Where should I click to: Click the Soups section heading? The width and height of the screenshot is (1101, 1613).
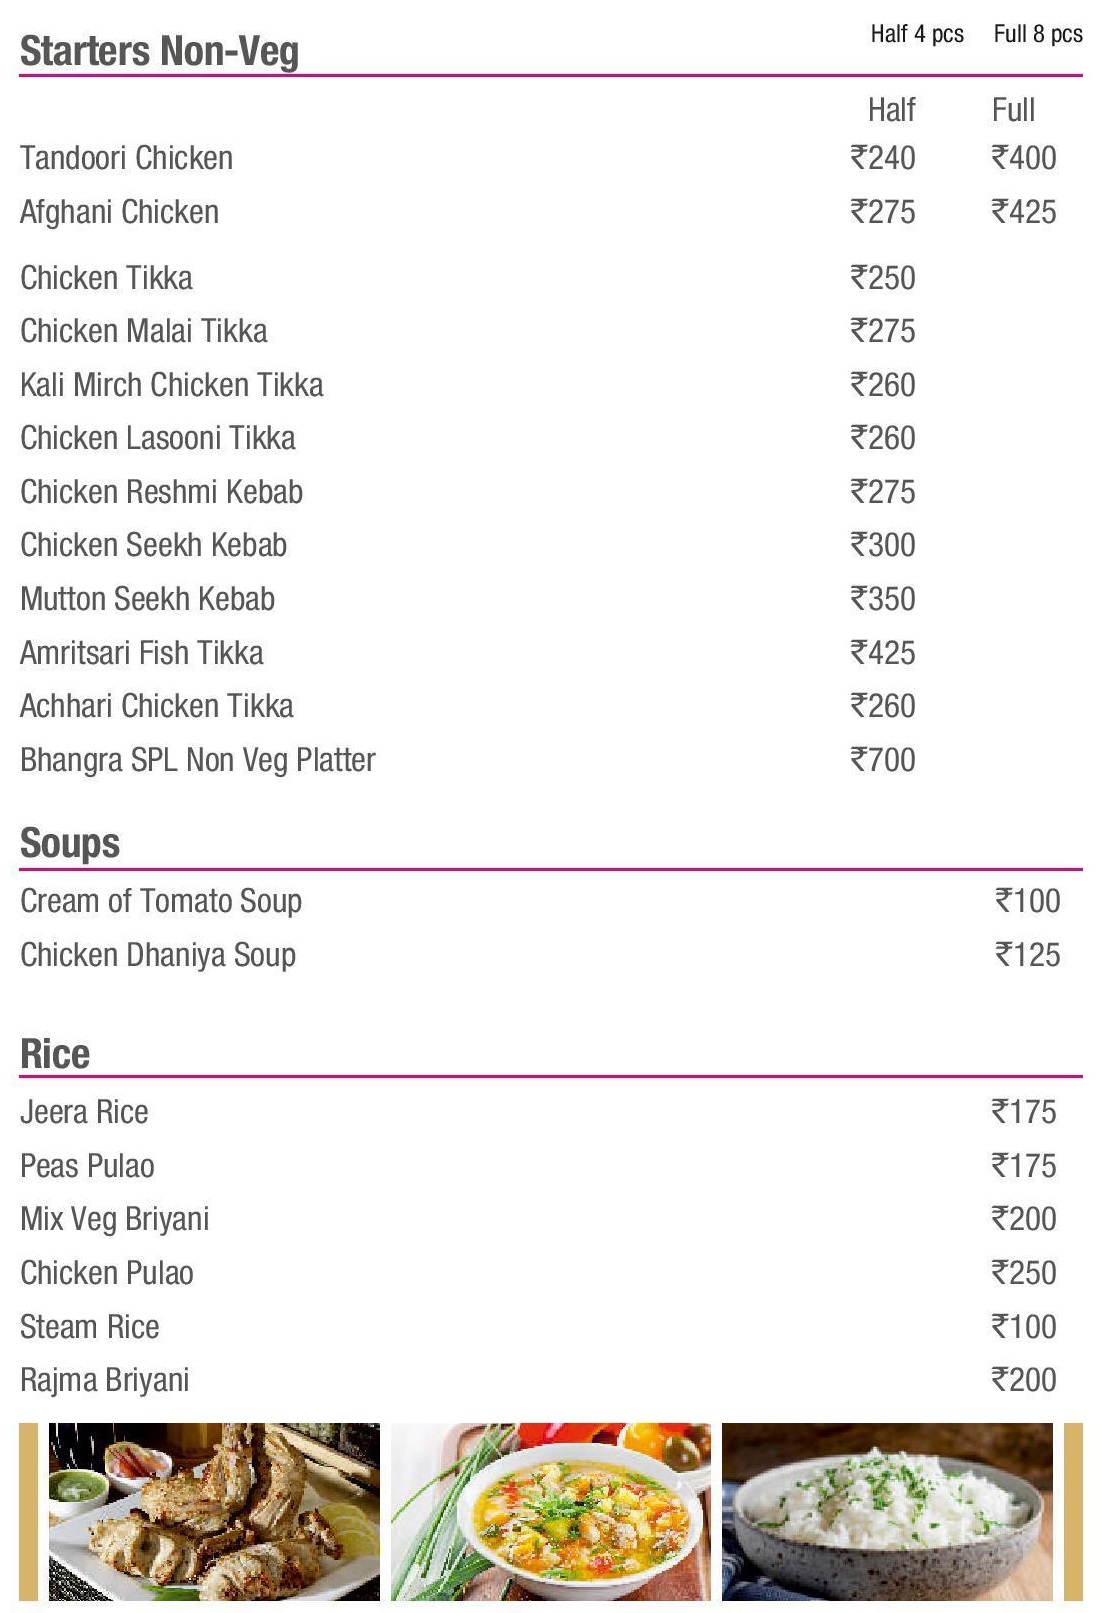pyautogui.click(x=70, y=843)
